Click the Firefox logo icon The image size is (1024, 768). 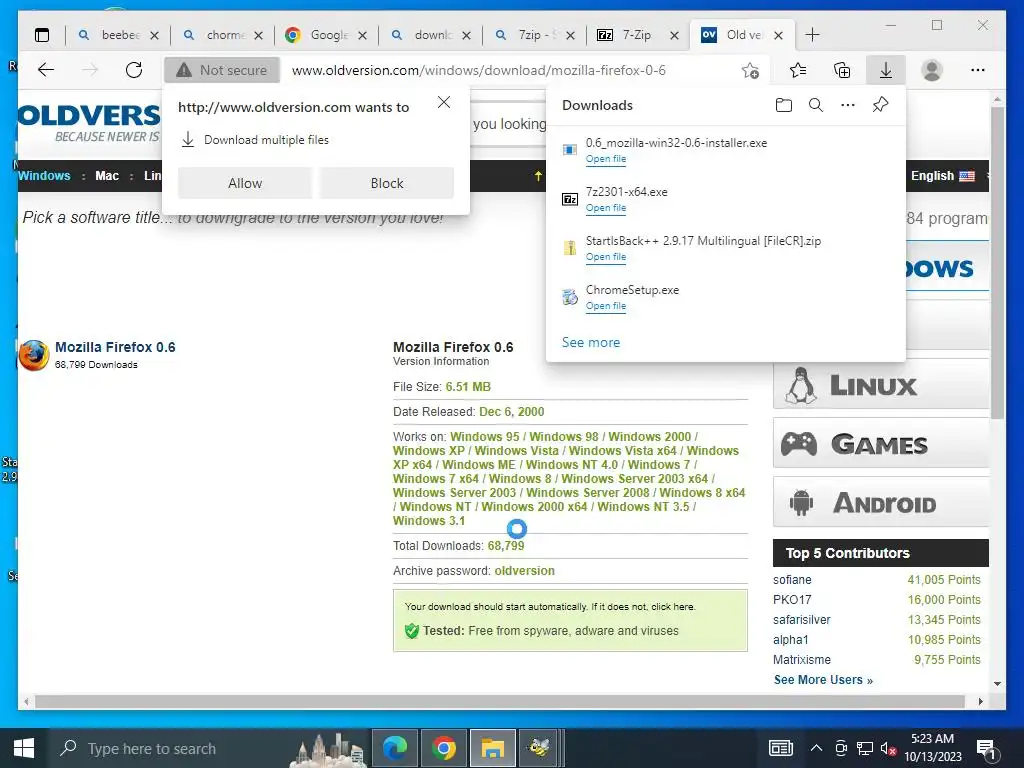point(34,355)
